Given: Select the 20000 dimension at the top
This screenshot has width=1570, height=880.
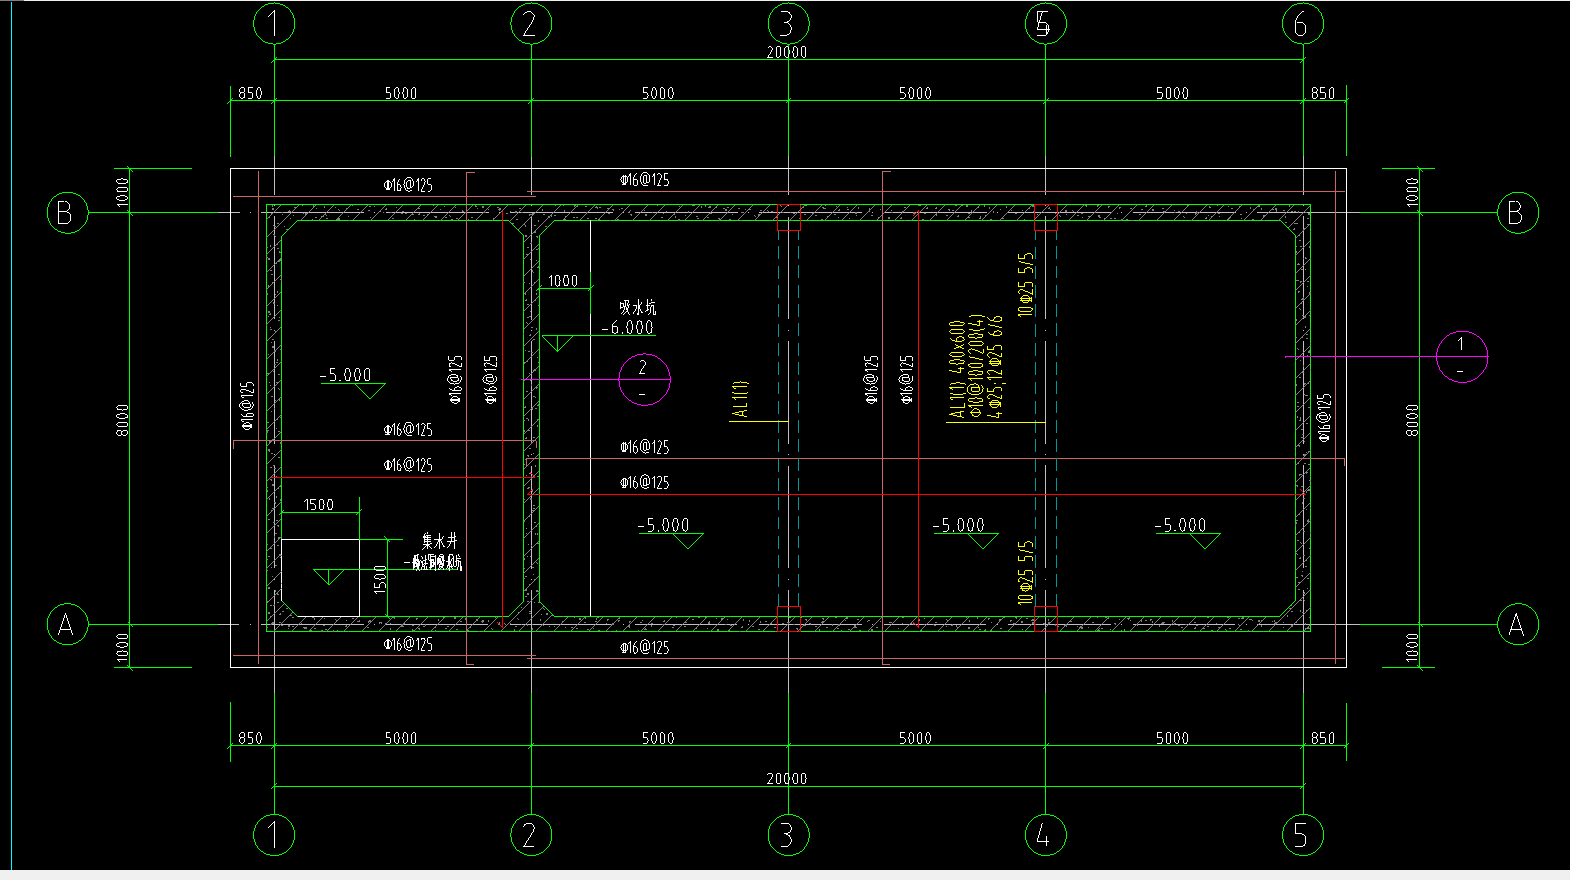Looking at the screenshot, I should coord(787,52).
